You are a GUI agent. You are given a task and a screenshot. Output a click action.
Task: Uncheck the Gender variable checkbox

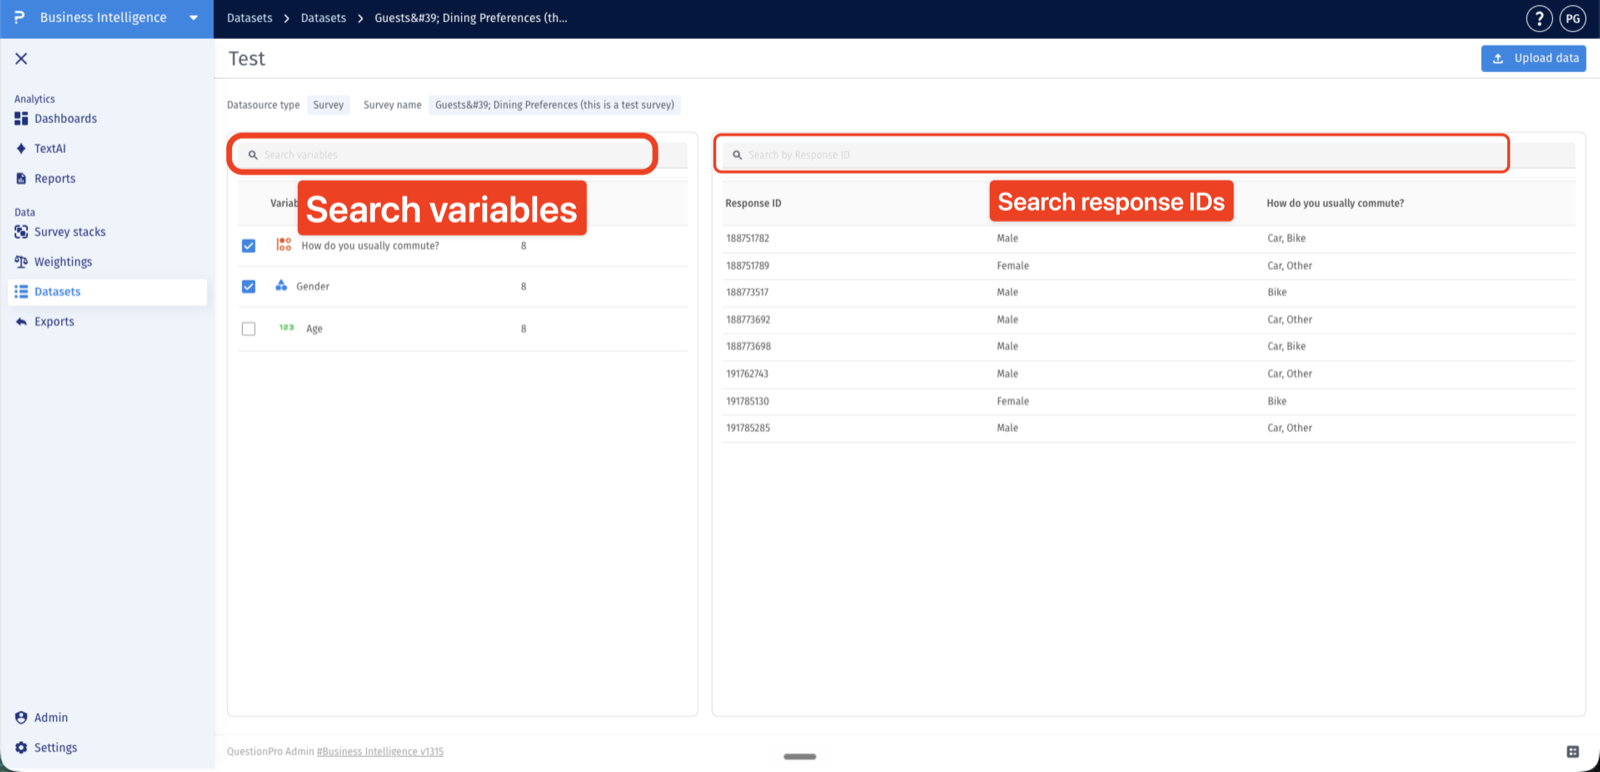(248, 286)
